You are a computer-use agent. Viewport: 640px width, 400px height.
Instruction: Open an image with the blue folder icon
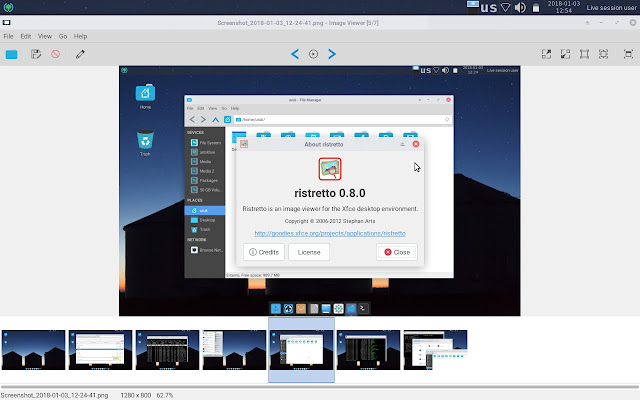[x=11, y=54]
